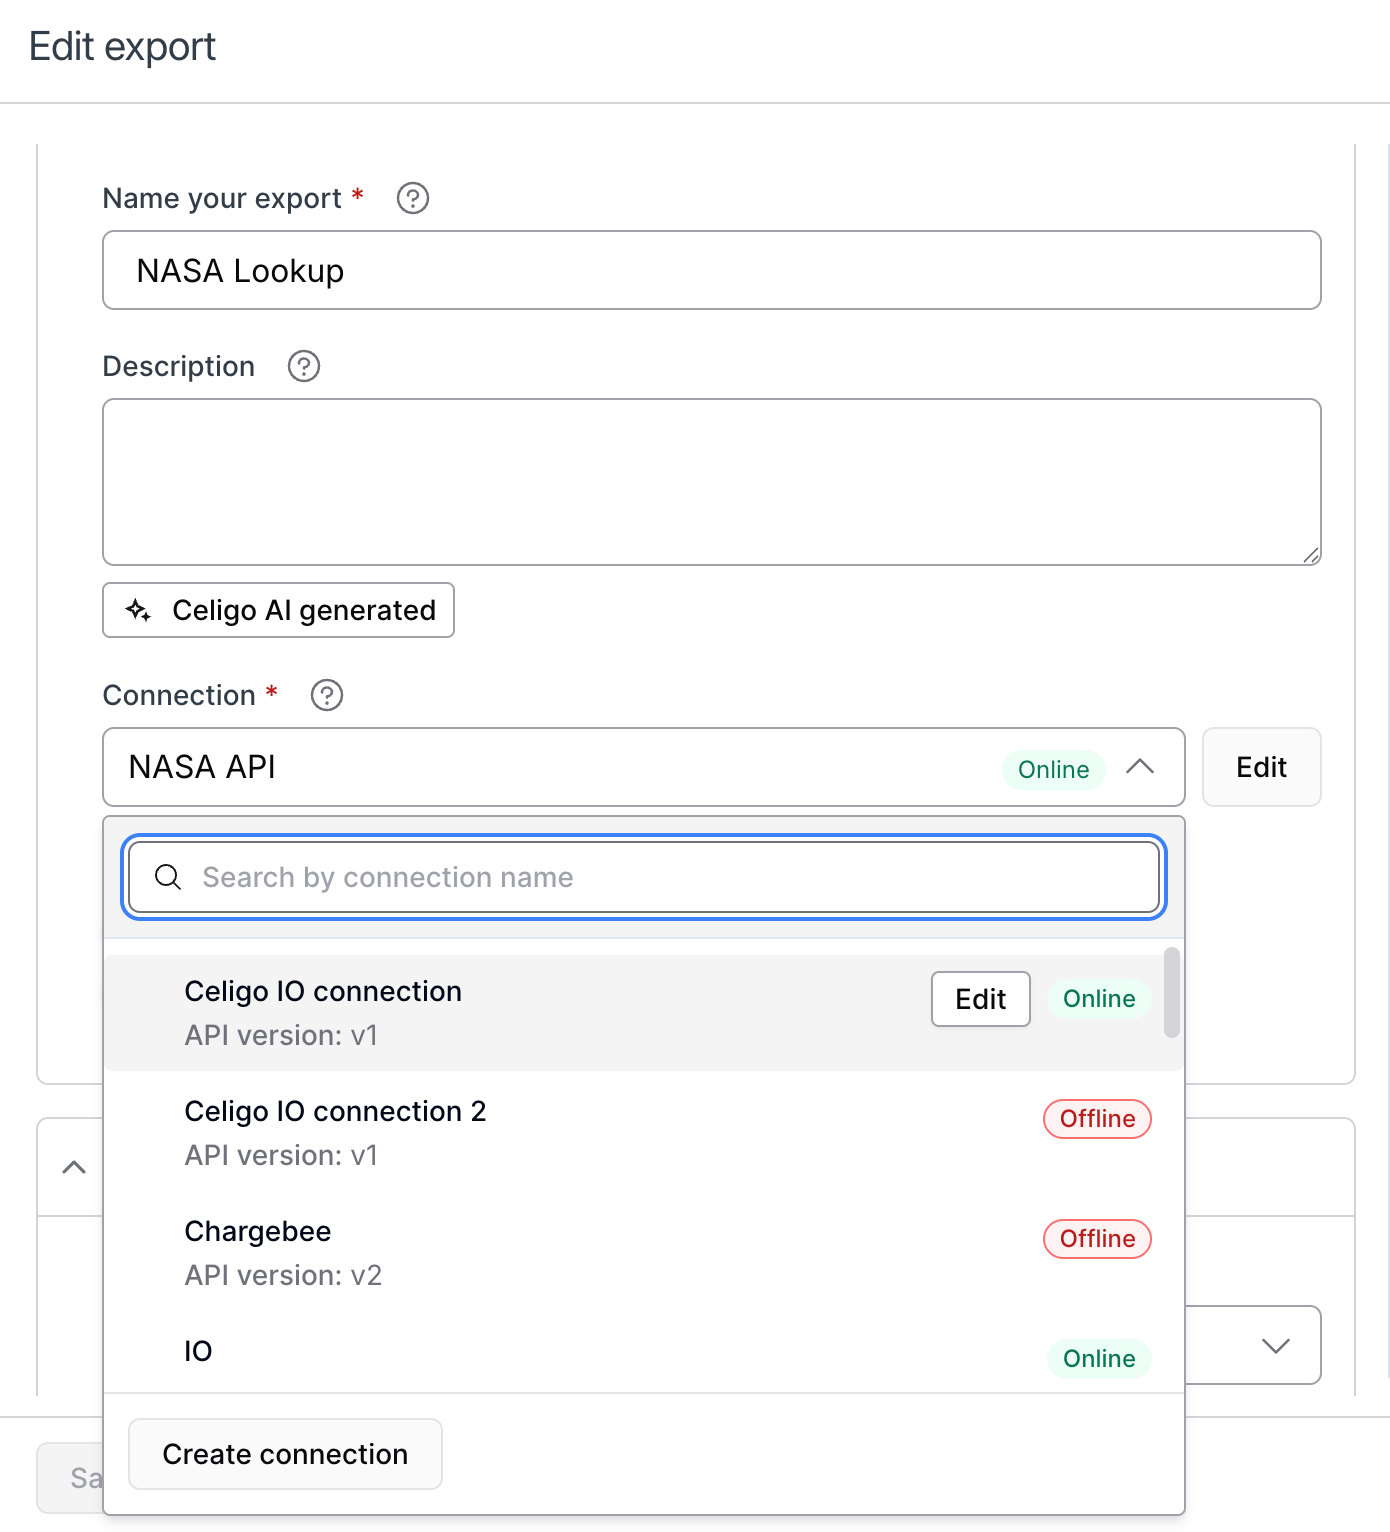The image size is (1390, 1532).
Task: Click the magnifier icon in connection search
Action: 168,877
